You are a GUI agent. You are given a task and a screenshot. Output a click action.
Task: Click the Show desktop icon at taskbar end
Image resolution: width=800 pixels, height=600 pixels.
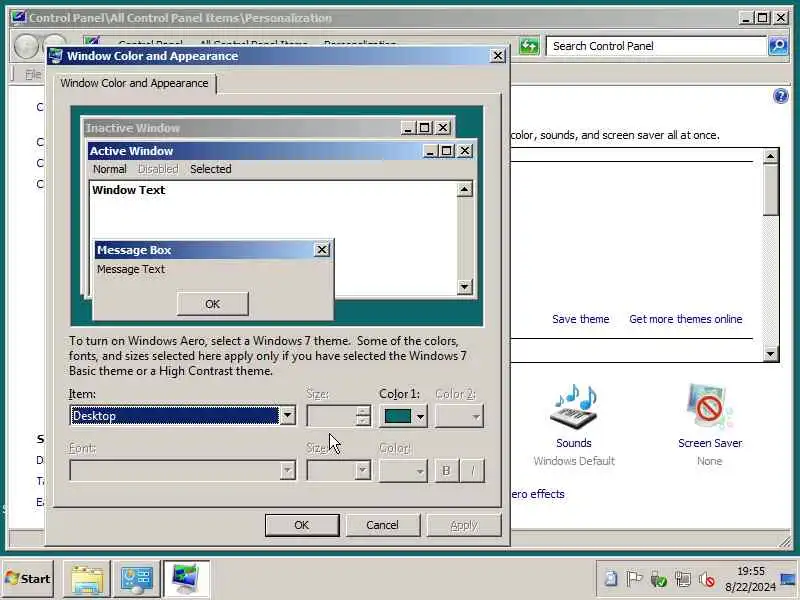789,579
